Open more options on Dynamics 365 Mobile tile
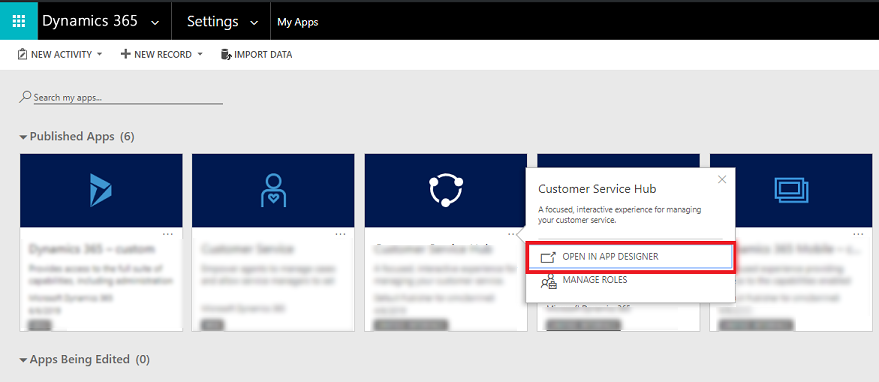The width and height of the screenshot is (879, 382). point(858,234)
